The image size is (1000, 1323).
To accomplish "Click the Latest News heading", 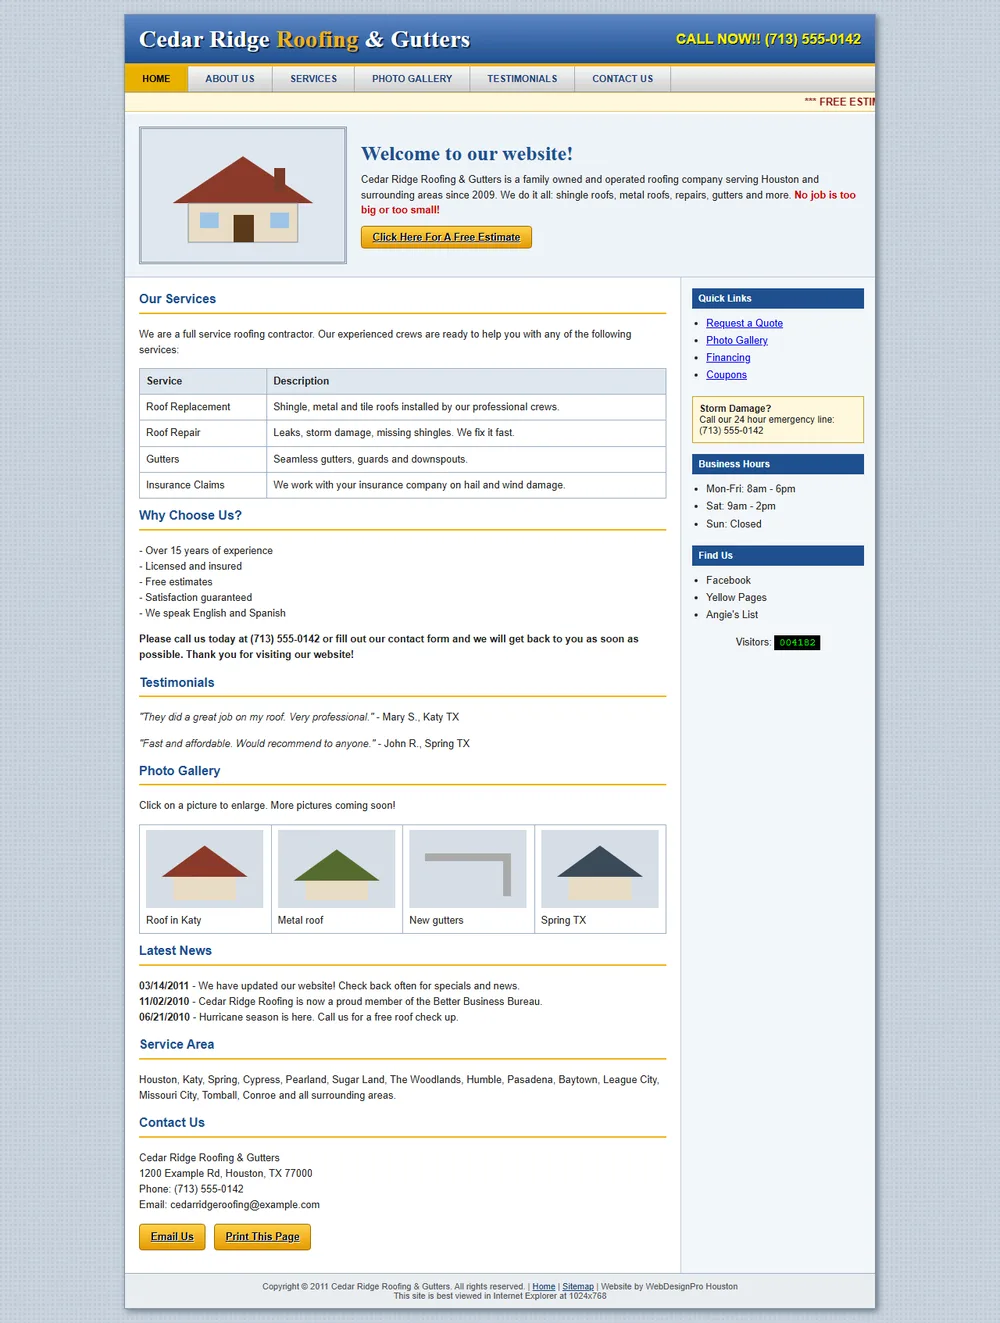I will point(175,951).
